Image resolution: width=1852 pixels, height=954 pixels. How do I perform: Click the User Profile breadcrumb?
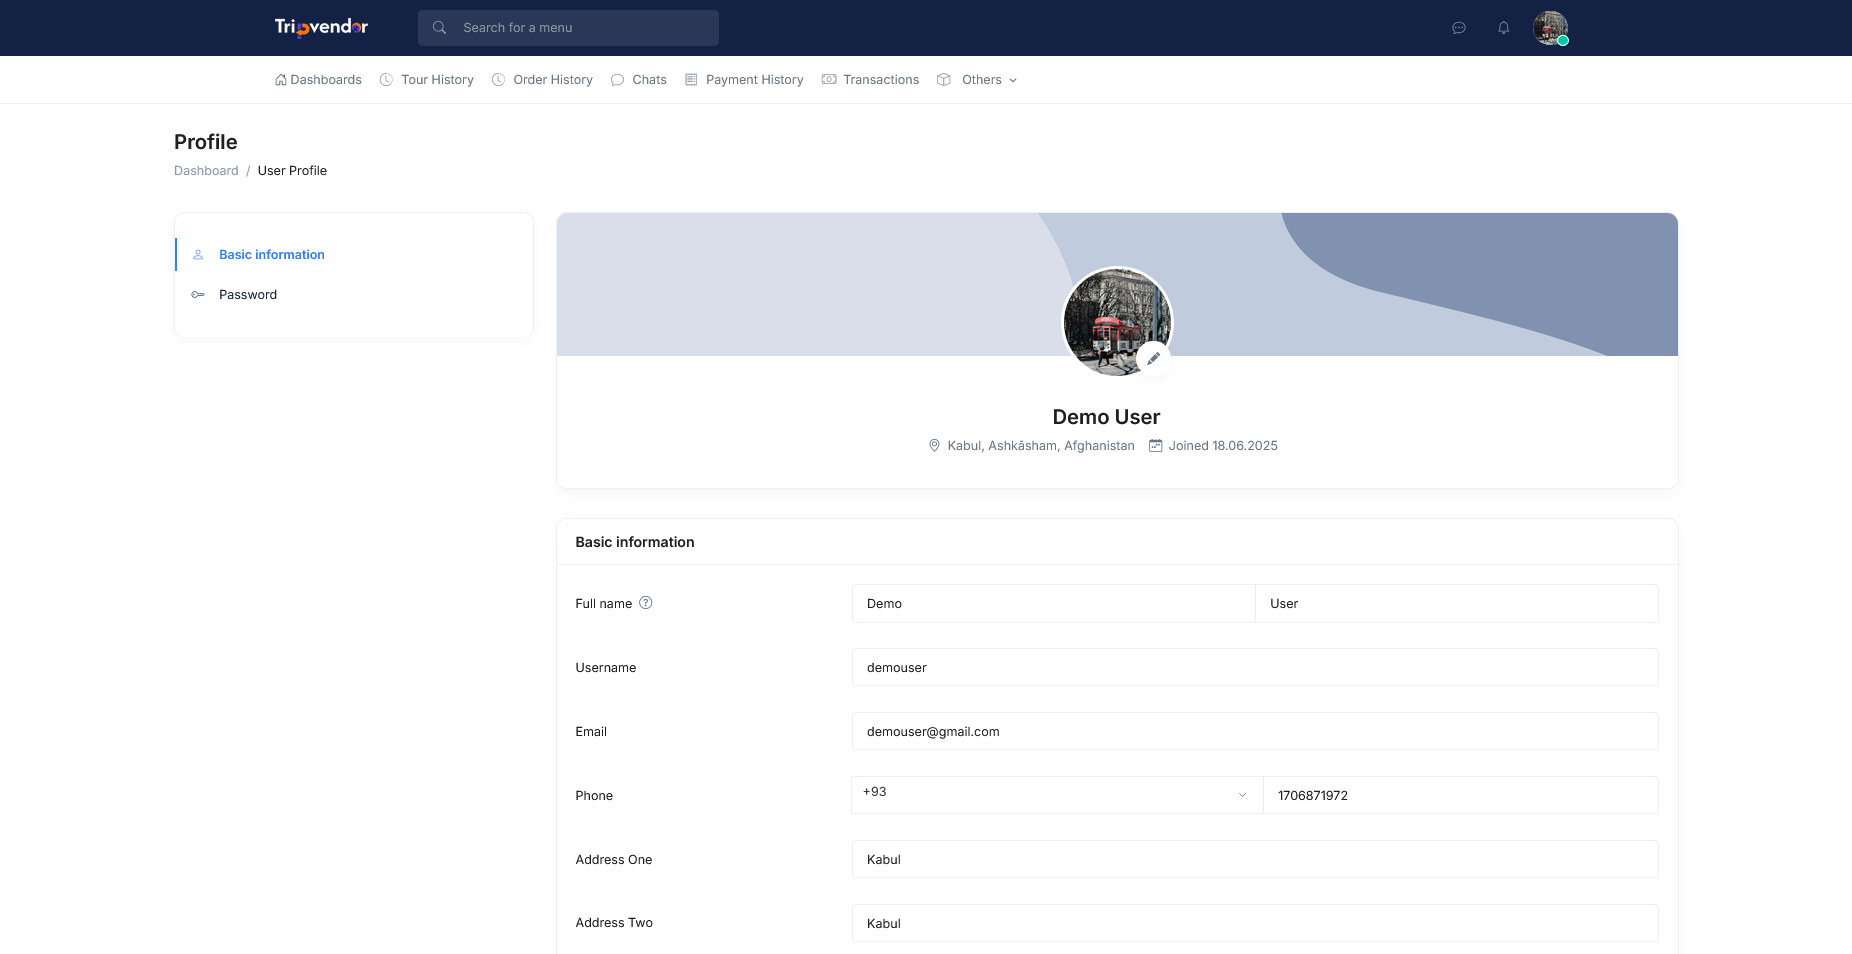point(292,171)
